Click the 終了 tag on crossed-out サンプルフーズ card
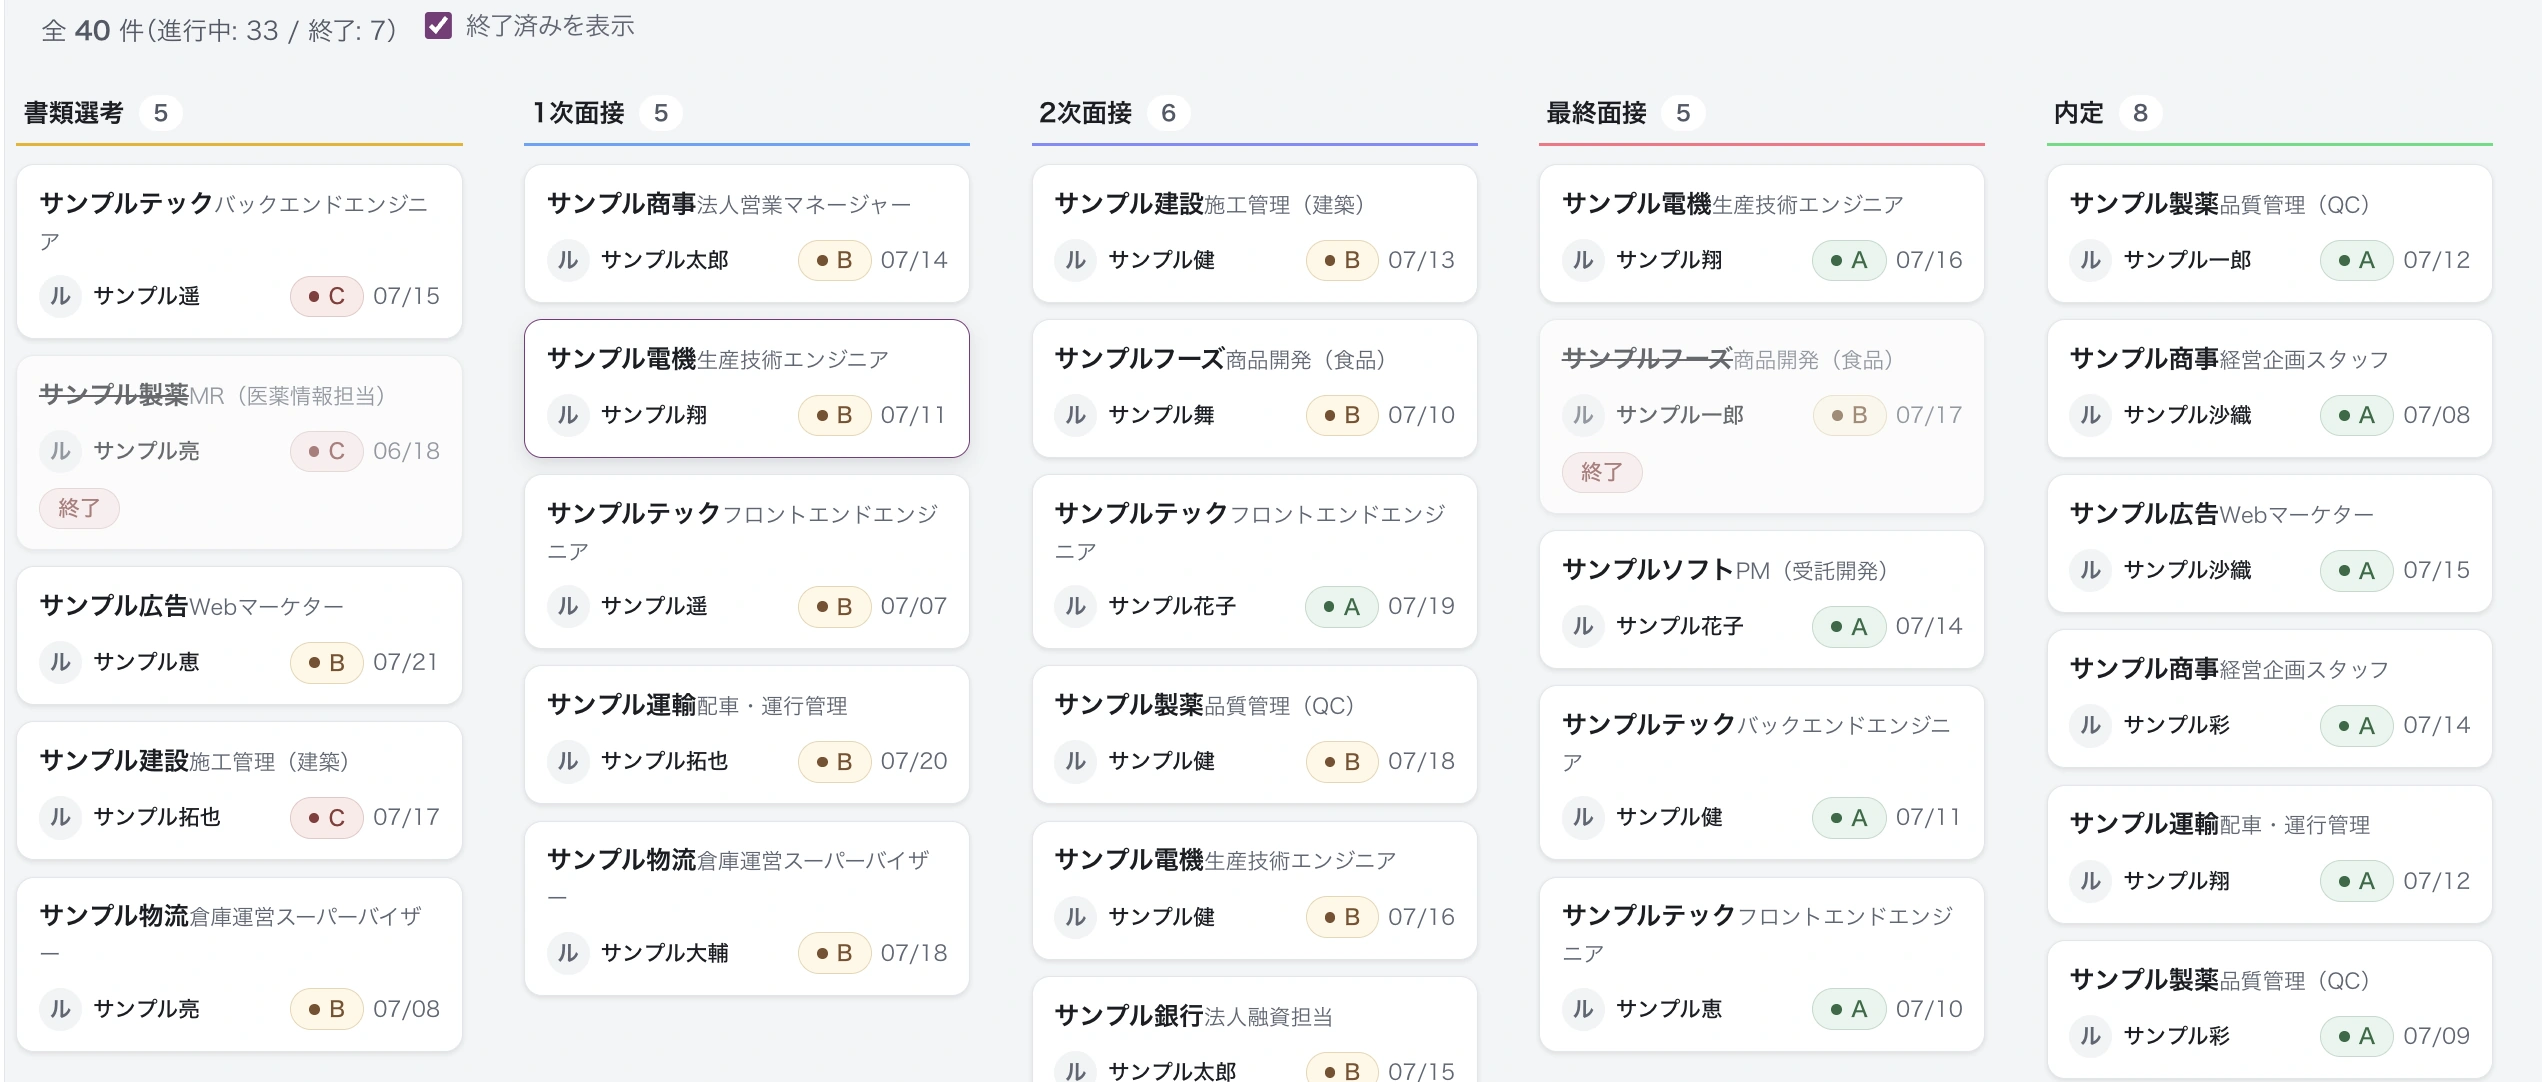 pyautogui.click(x=1602, y=472)
